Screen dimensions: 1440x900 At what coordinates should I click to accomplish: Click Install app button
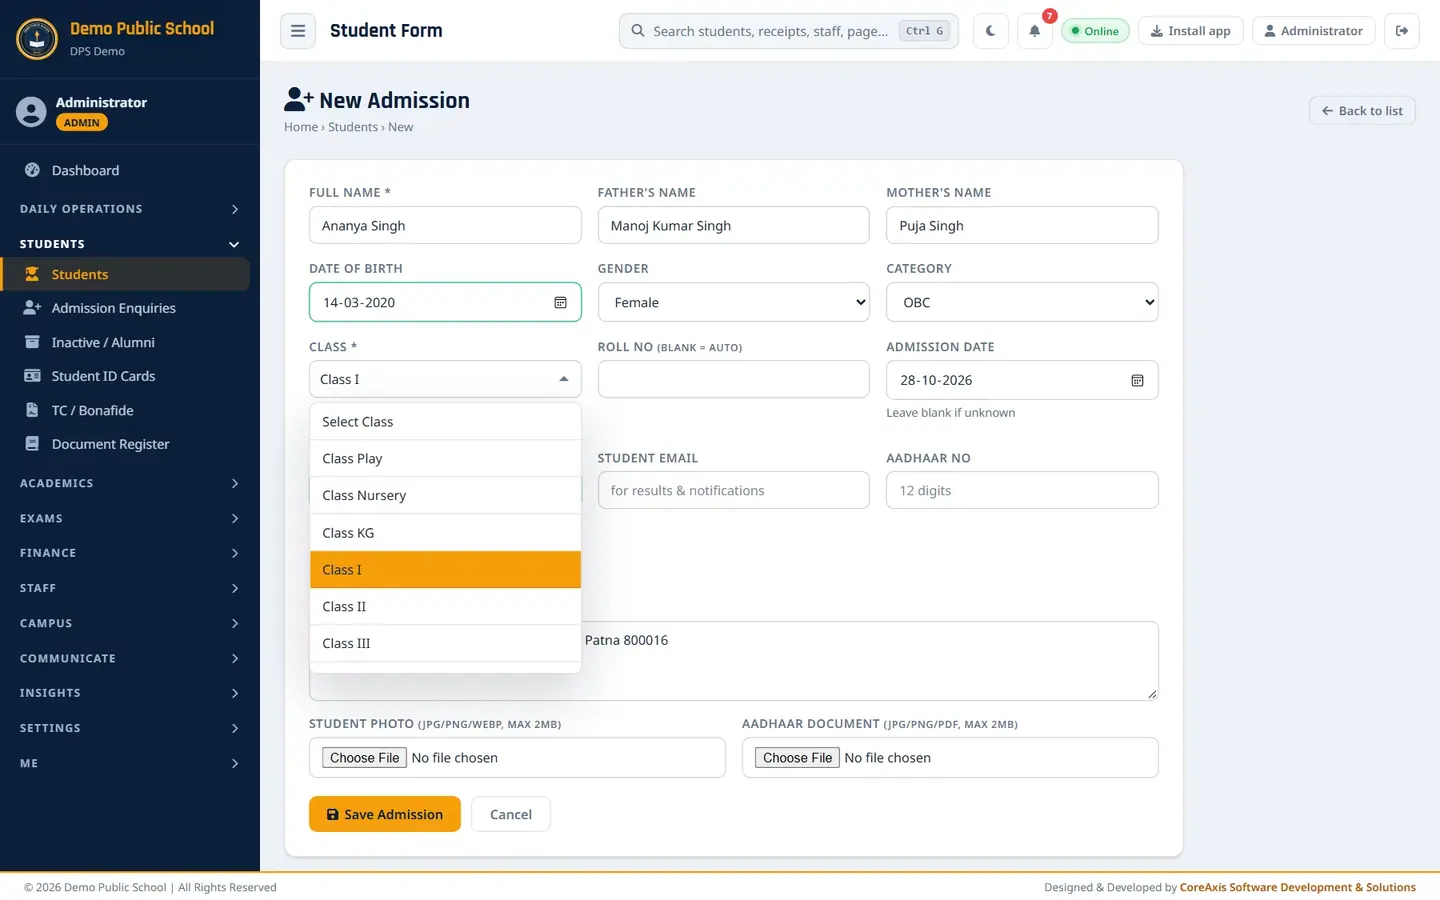coord(1190,31)
